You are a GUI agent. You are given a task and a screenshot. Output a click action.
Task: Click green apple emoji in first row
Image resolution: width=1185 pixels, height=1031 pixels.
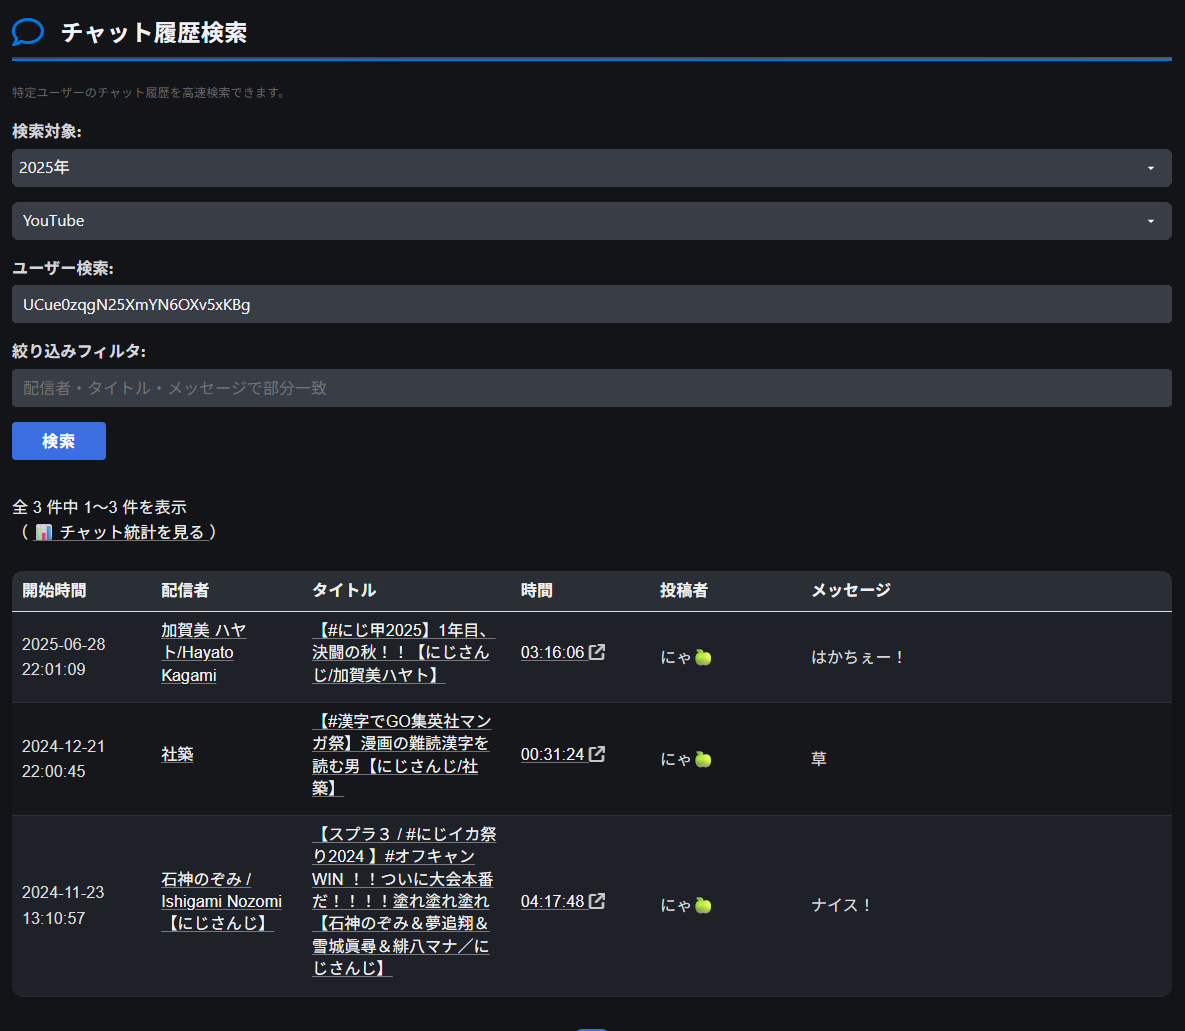(703, 657)
